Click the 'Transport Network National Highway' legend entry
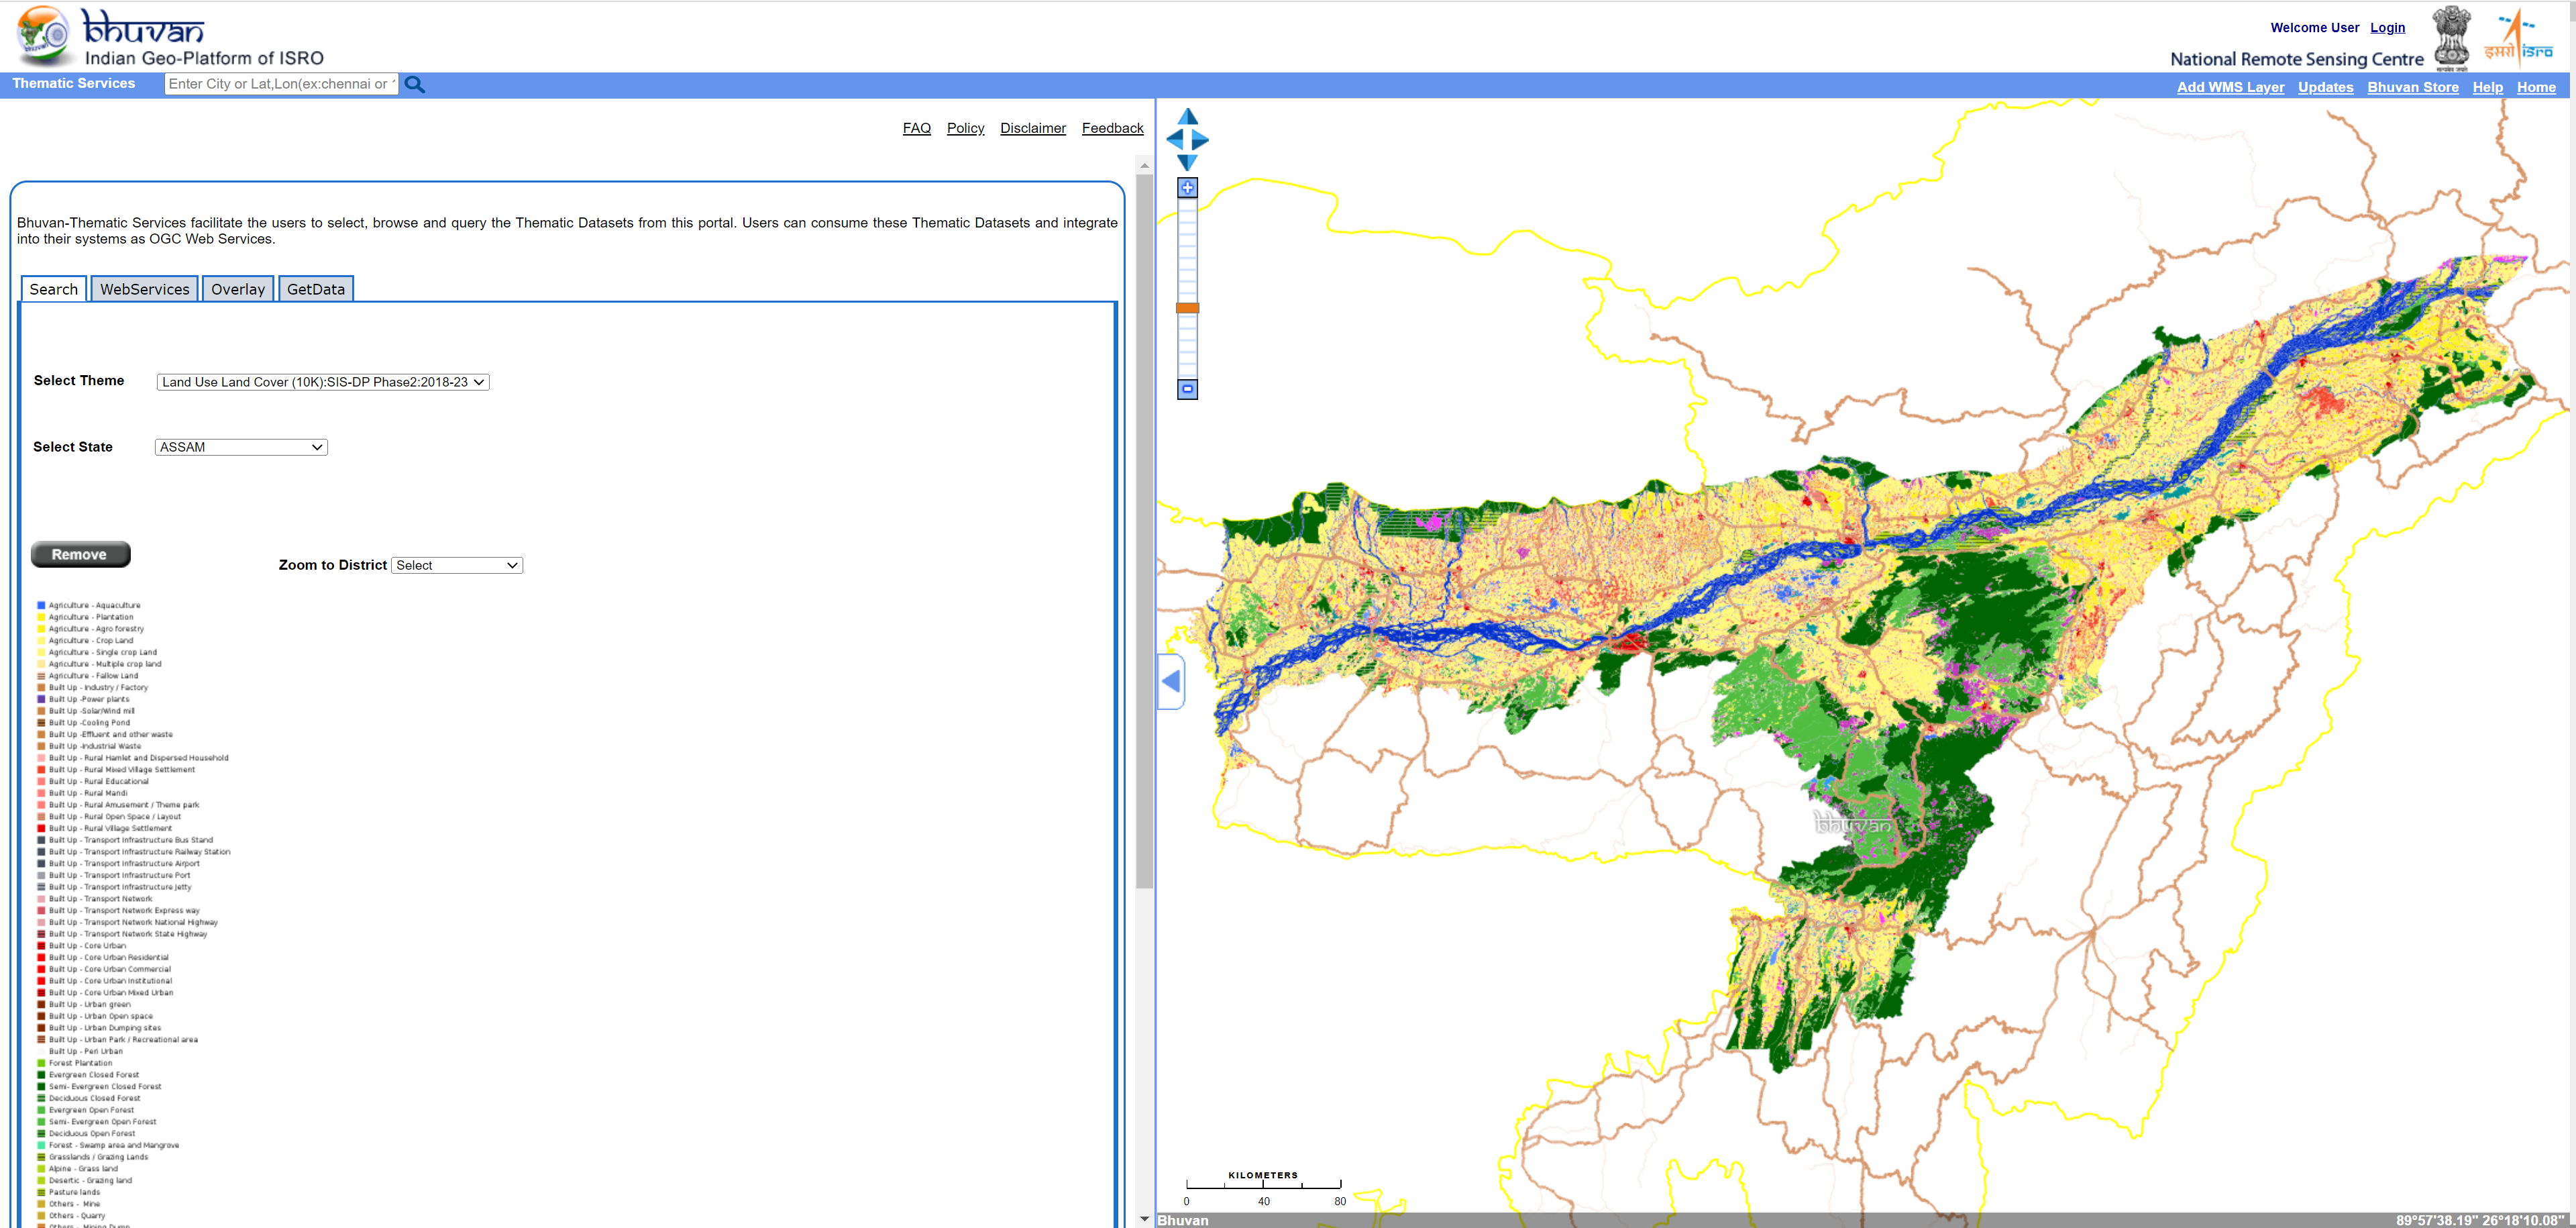 [133, 922]
